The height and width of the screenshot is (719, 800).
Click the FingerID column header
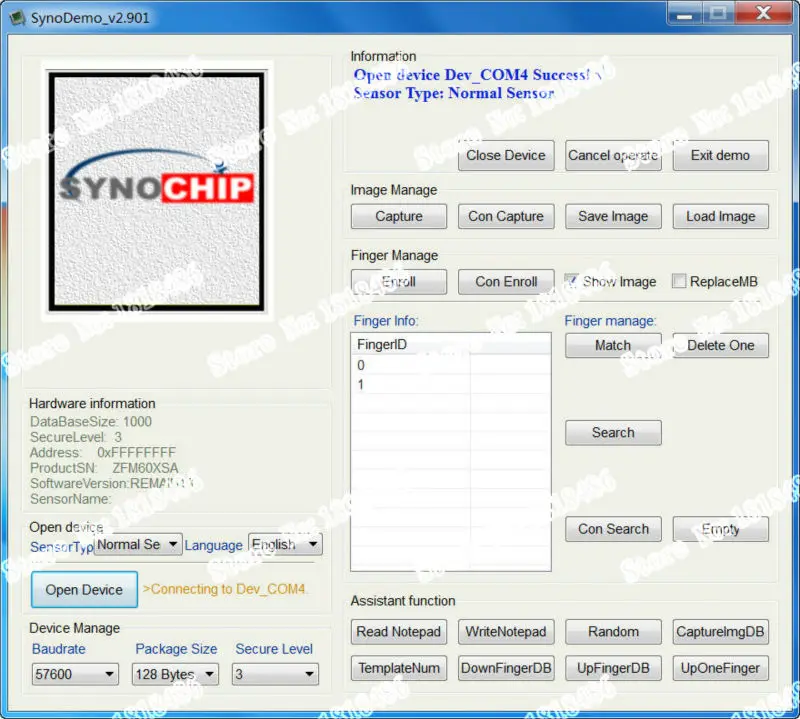click(x=410, y=344)
